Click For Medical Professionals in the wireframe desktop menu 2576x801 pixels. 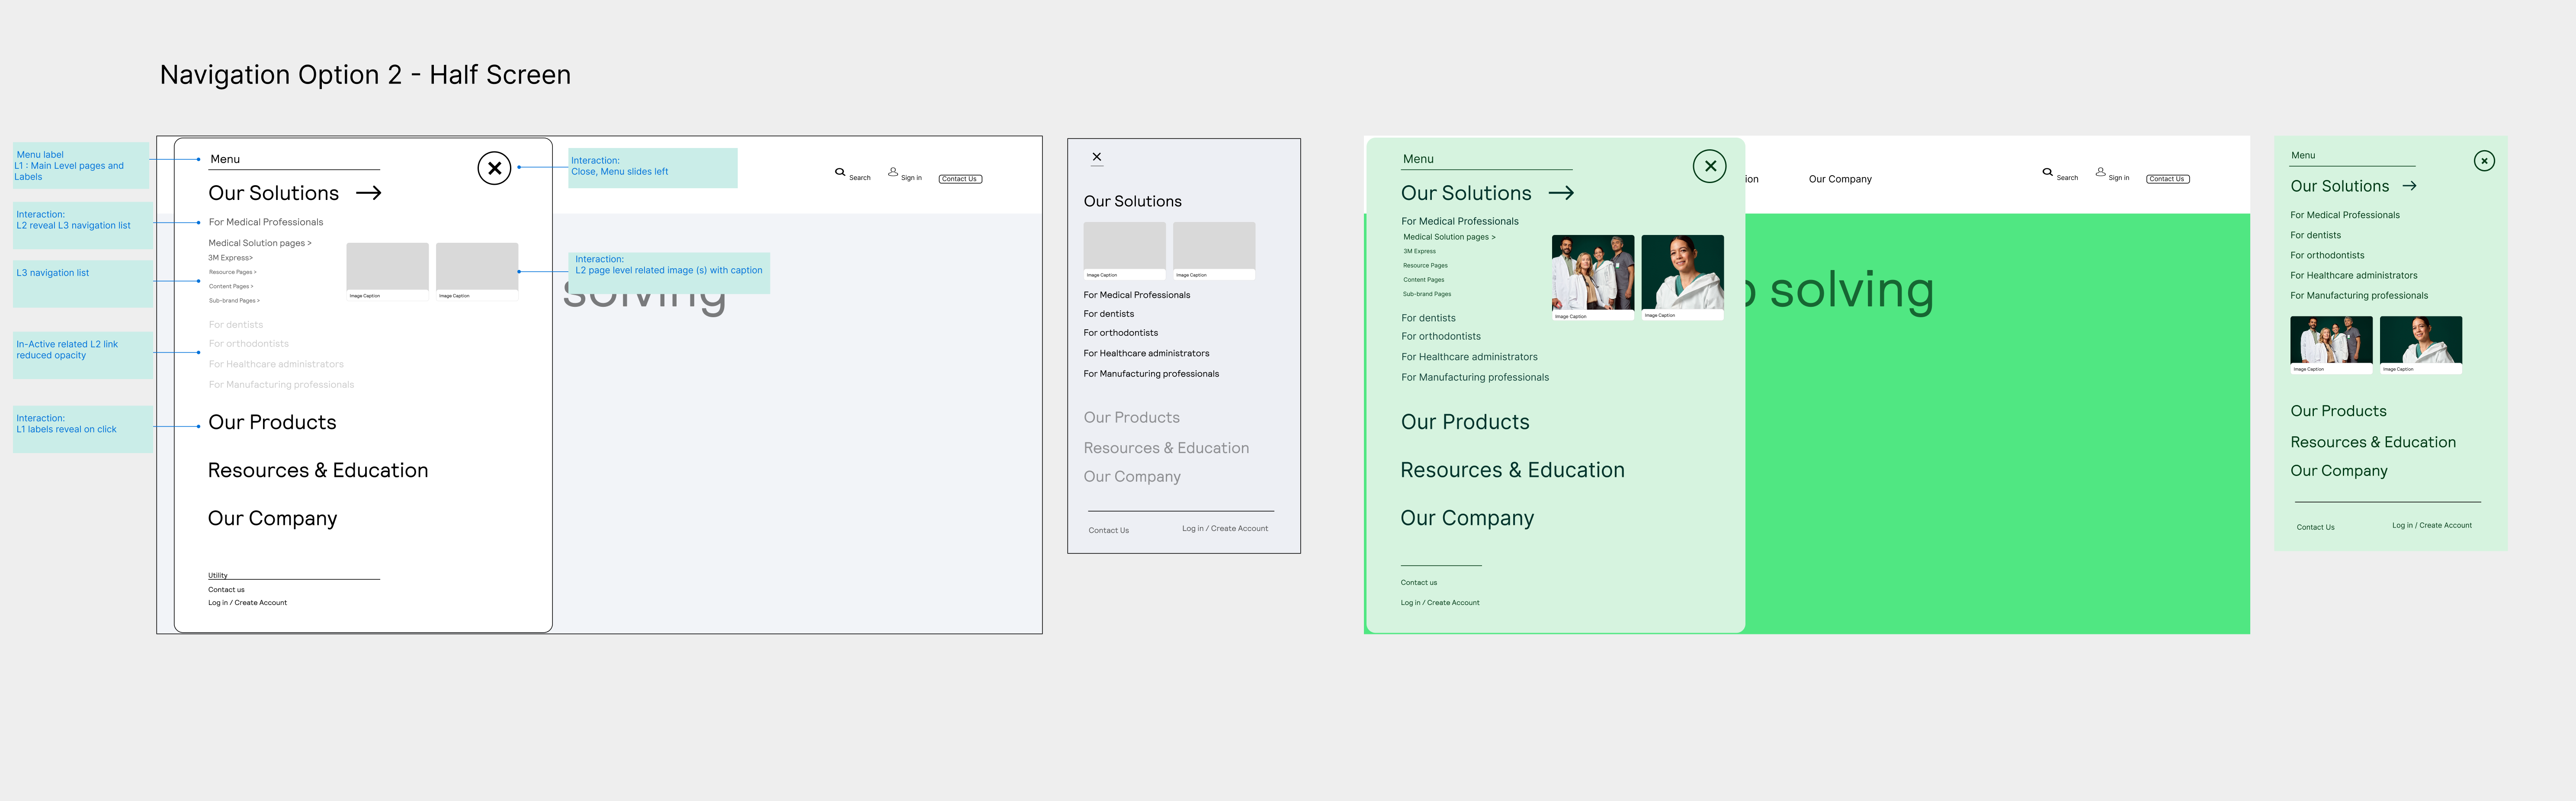coord(266,222)
